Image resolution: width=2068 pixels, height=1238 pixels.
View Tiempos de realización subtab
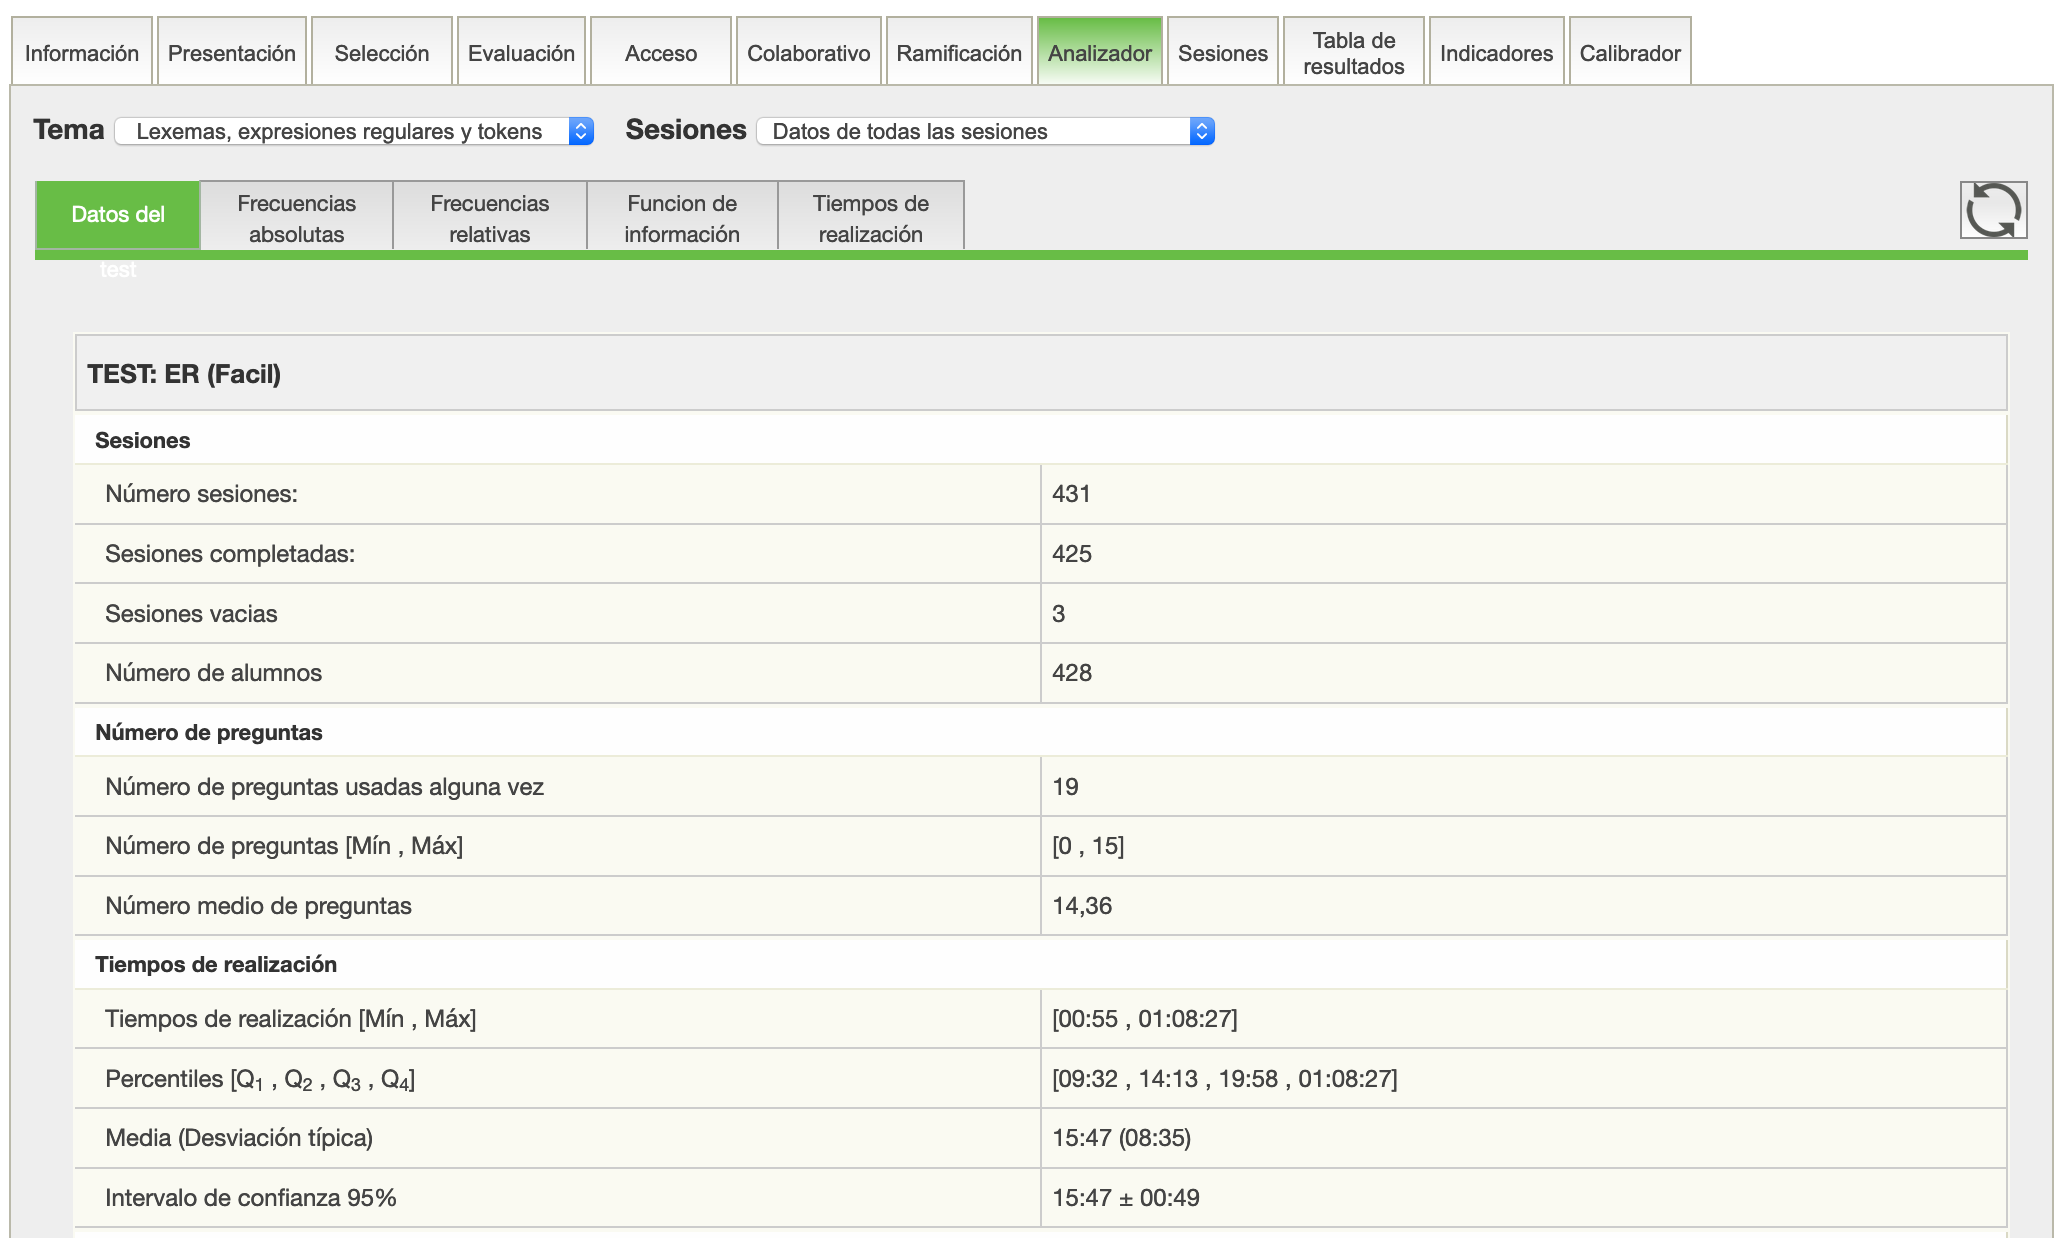tap(871, 218)
